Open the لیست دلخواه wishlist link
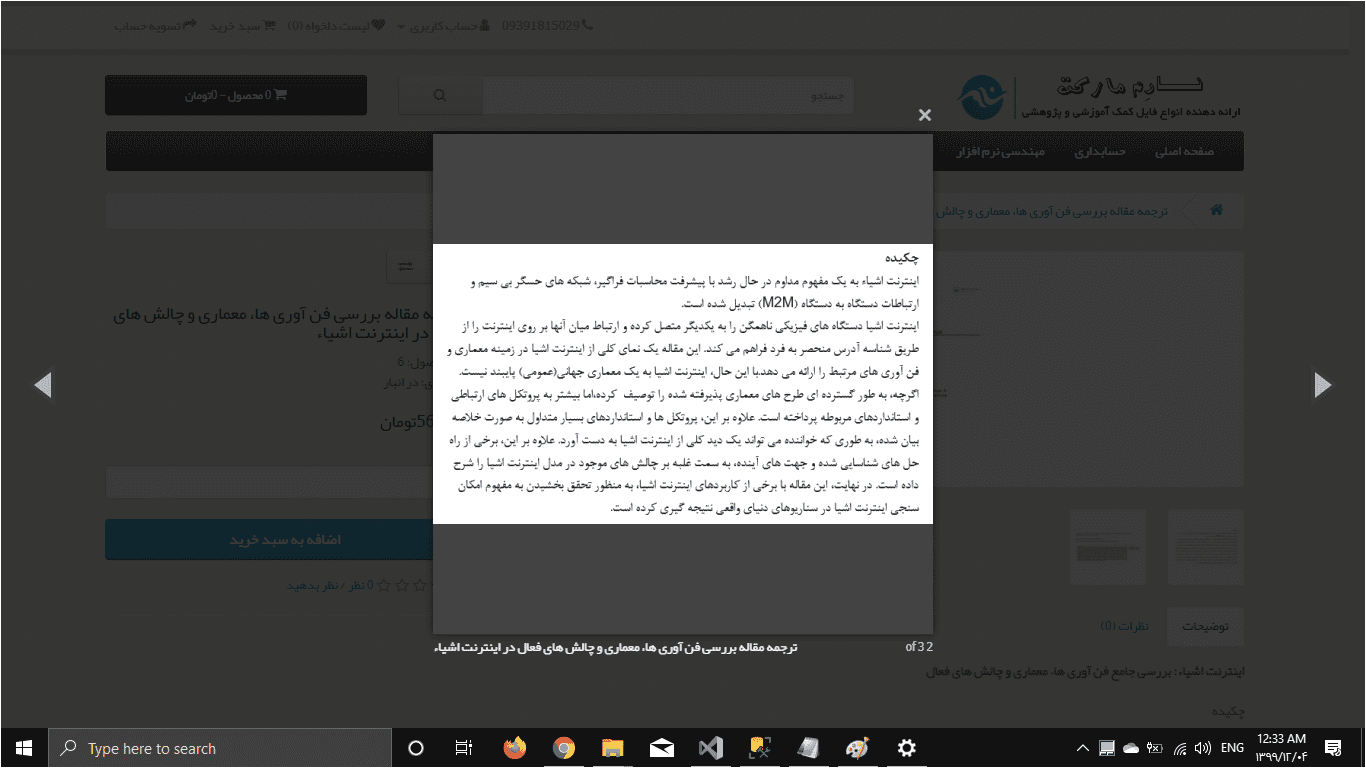This screenshot has height=768, width=1366. tap(336, 25)
